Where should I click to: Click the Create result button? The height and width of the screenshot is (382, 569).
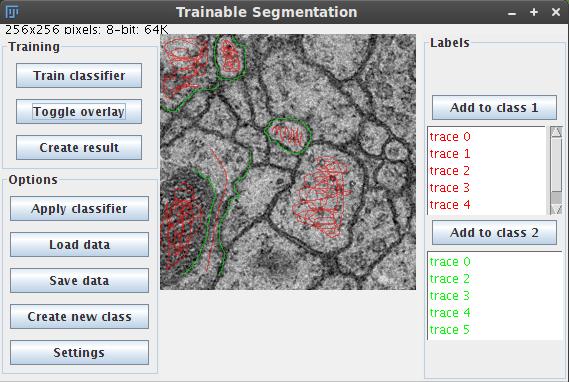tap(79, 147)
